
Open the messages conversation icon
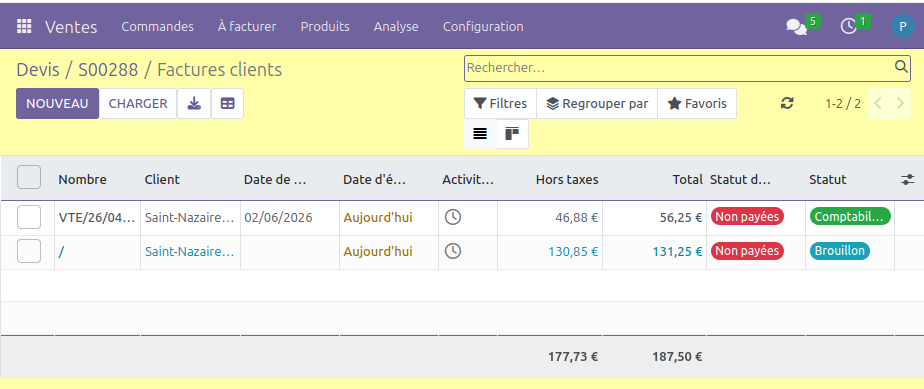pyautogui.click(x=796, y=27)
